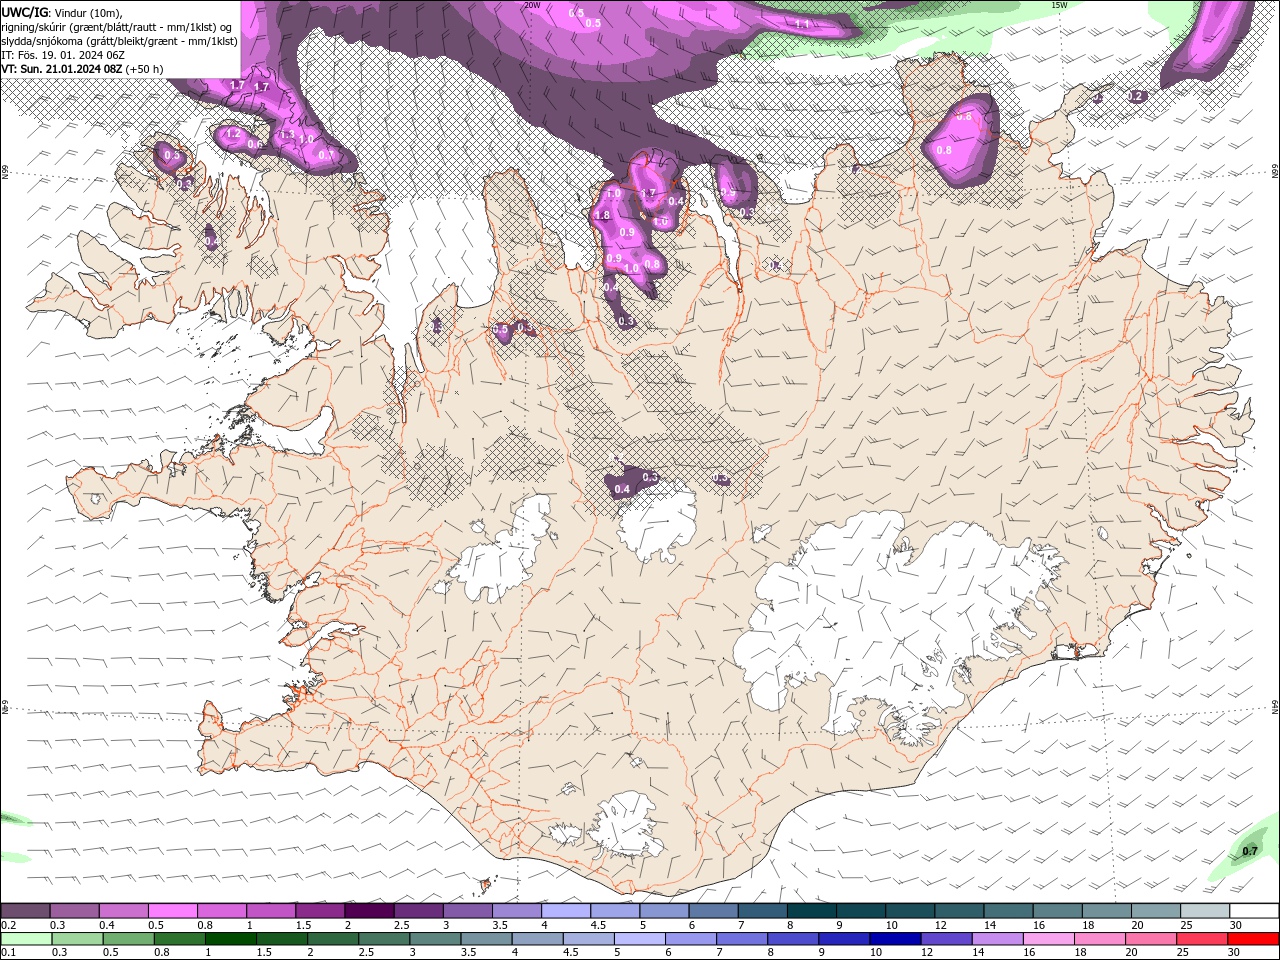Click the white upper swatch at 30
1280x960 pixels.
coord(1254,911)
